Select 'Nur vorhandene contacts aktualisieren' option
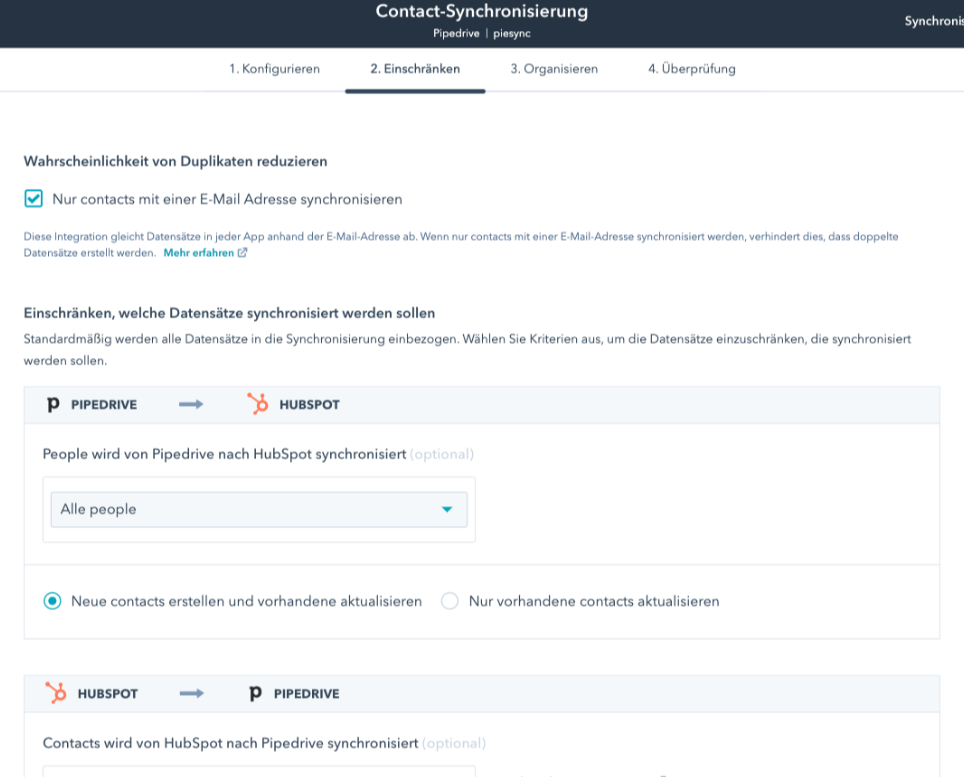 (449, 601)
